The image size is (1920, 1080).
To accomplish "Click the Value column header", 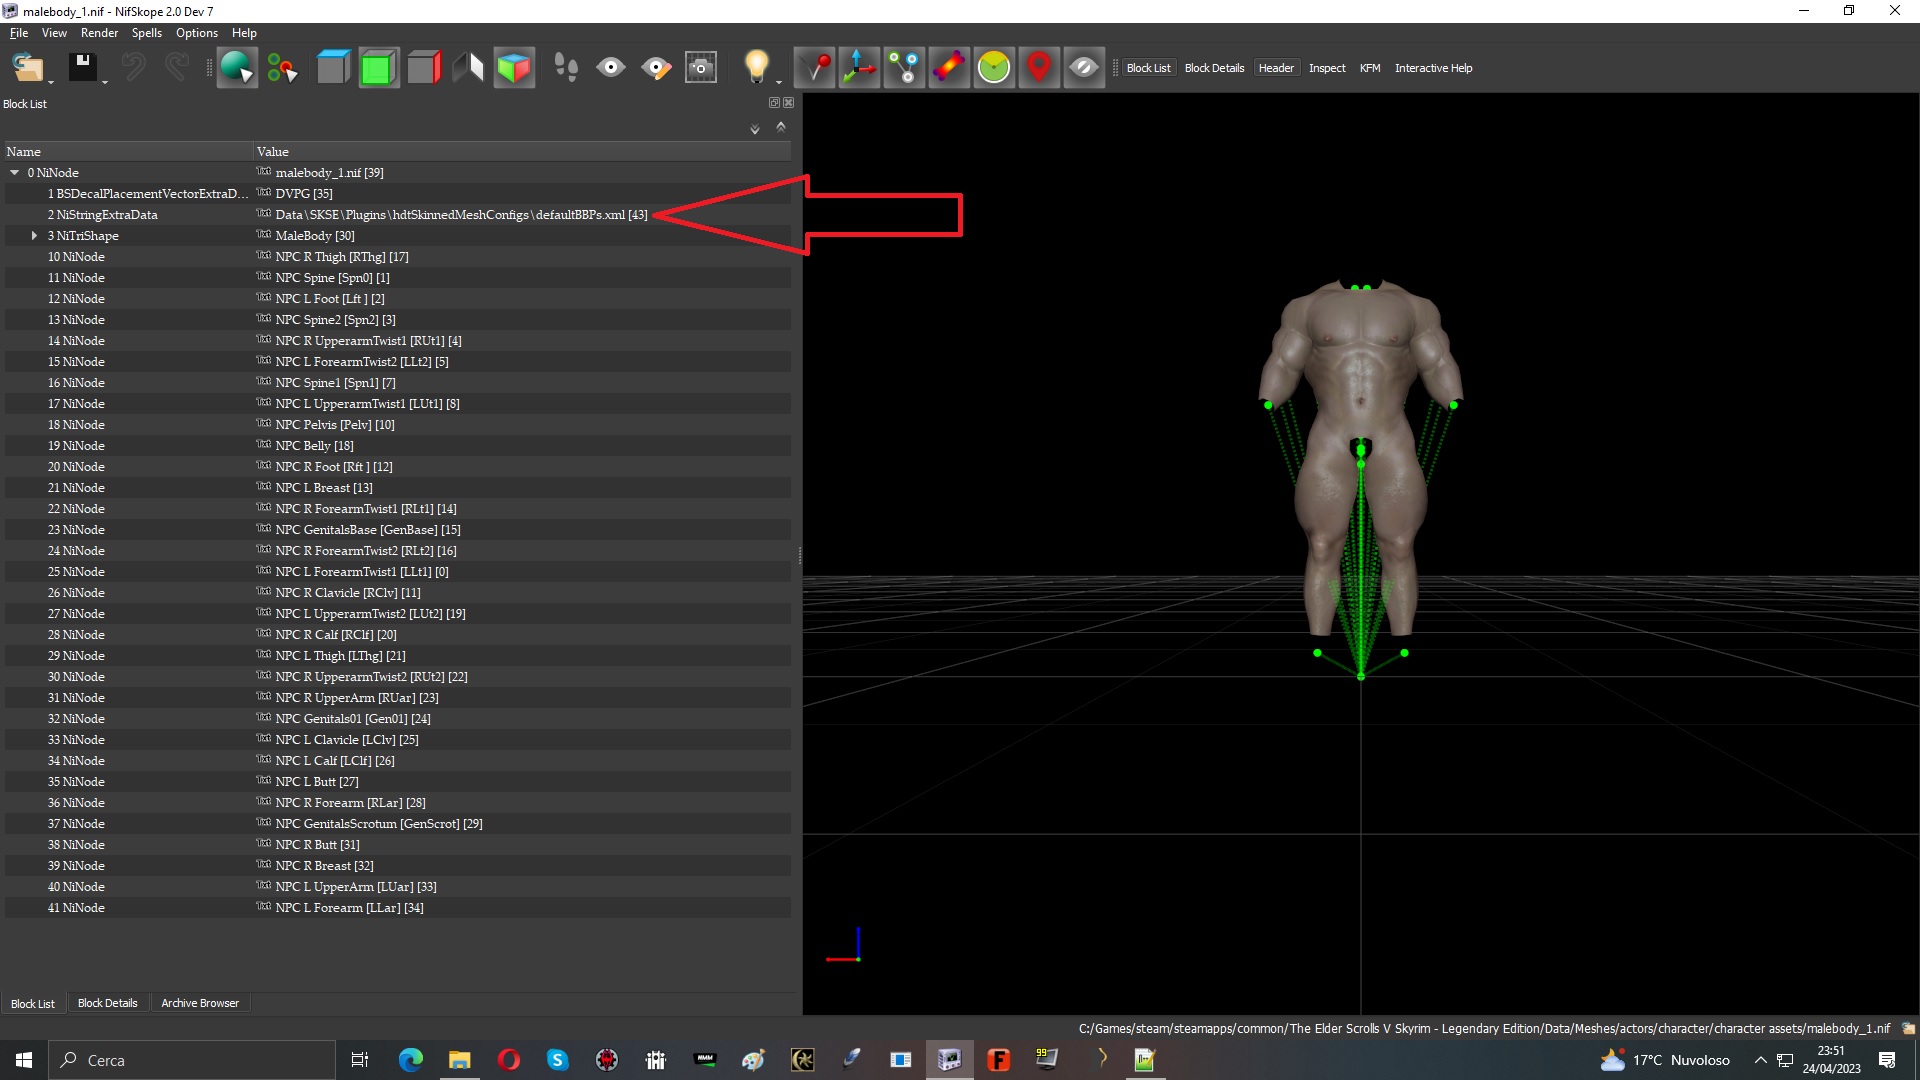I will 521,152.
